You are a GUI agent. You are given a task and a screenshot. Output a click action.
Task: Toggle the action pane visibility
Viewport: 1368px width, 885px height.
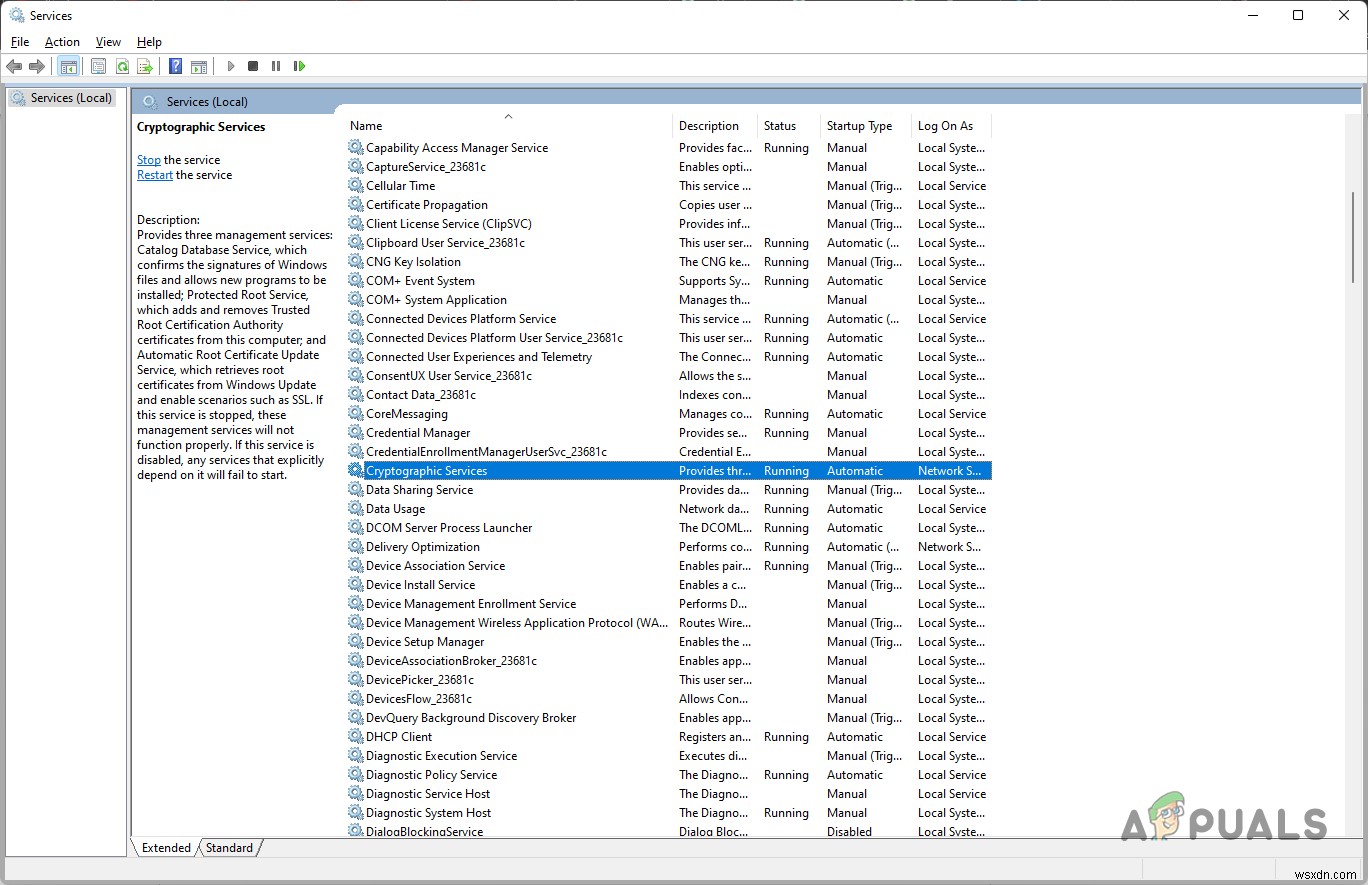click(x=199, y=66)
